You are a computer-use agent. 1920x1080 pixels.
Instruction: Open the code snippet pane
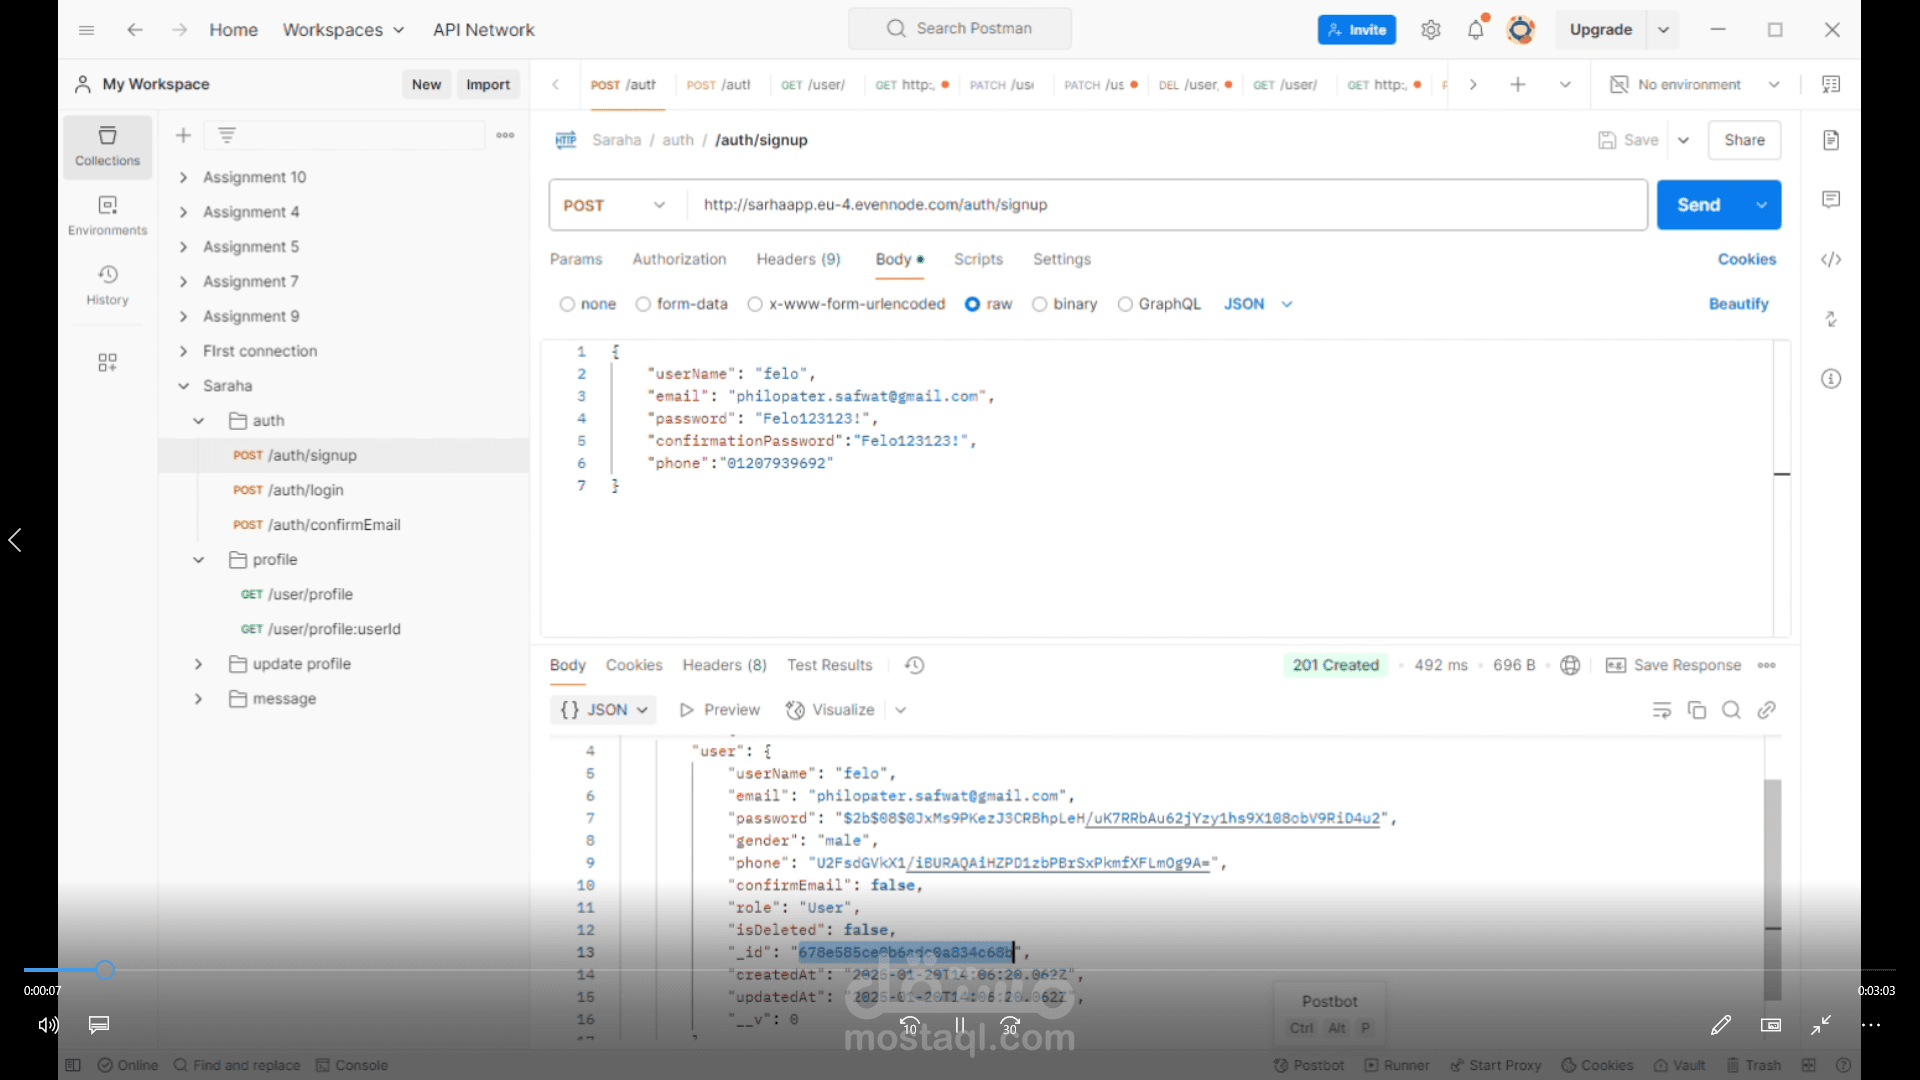[1831, 260]
